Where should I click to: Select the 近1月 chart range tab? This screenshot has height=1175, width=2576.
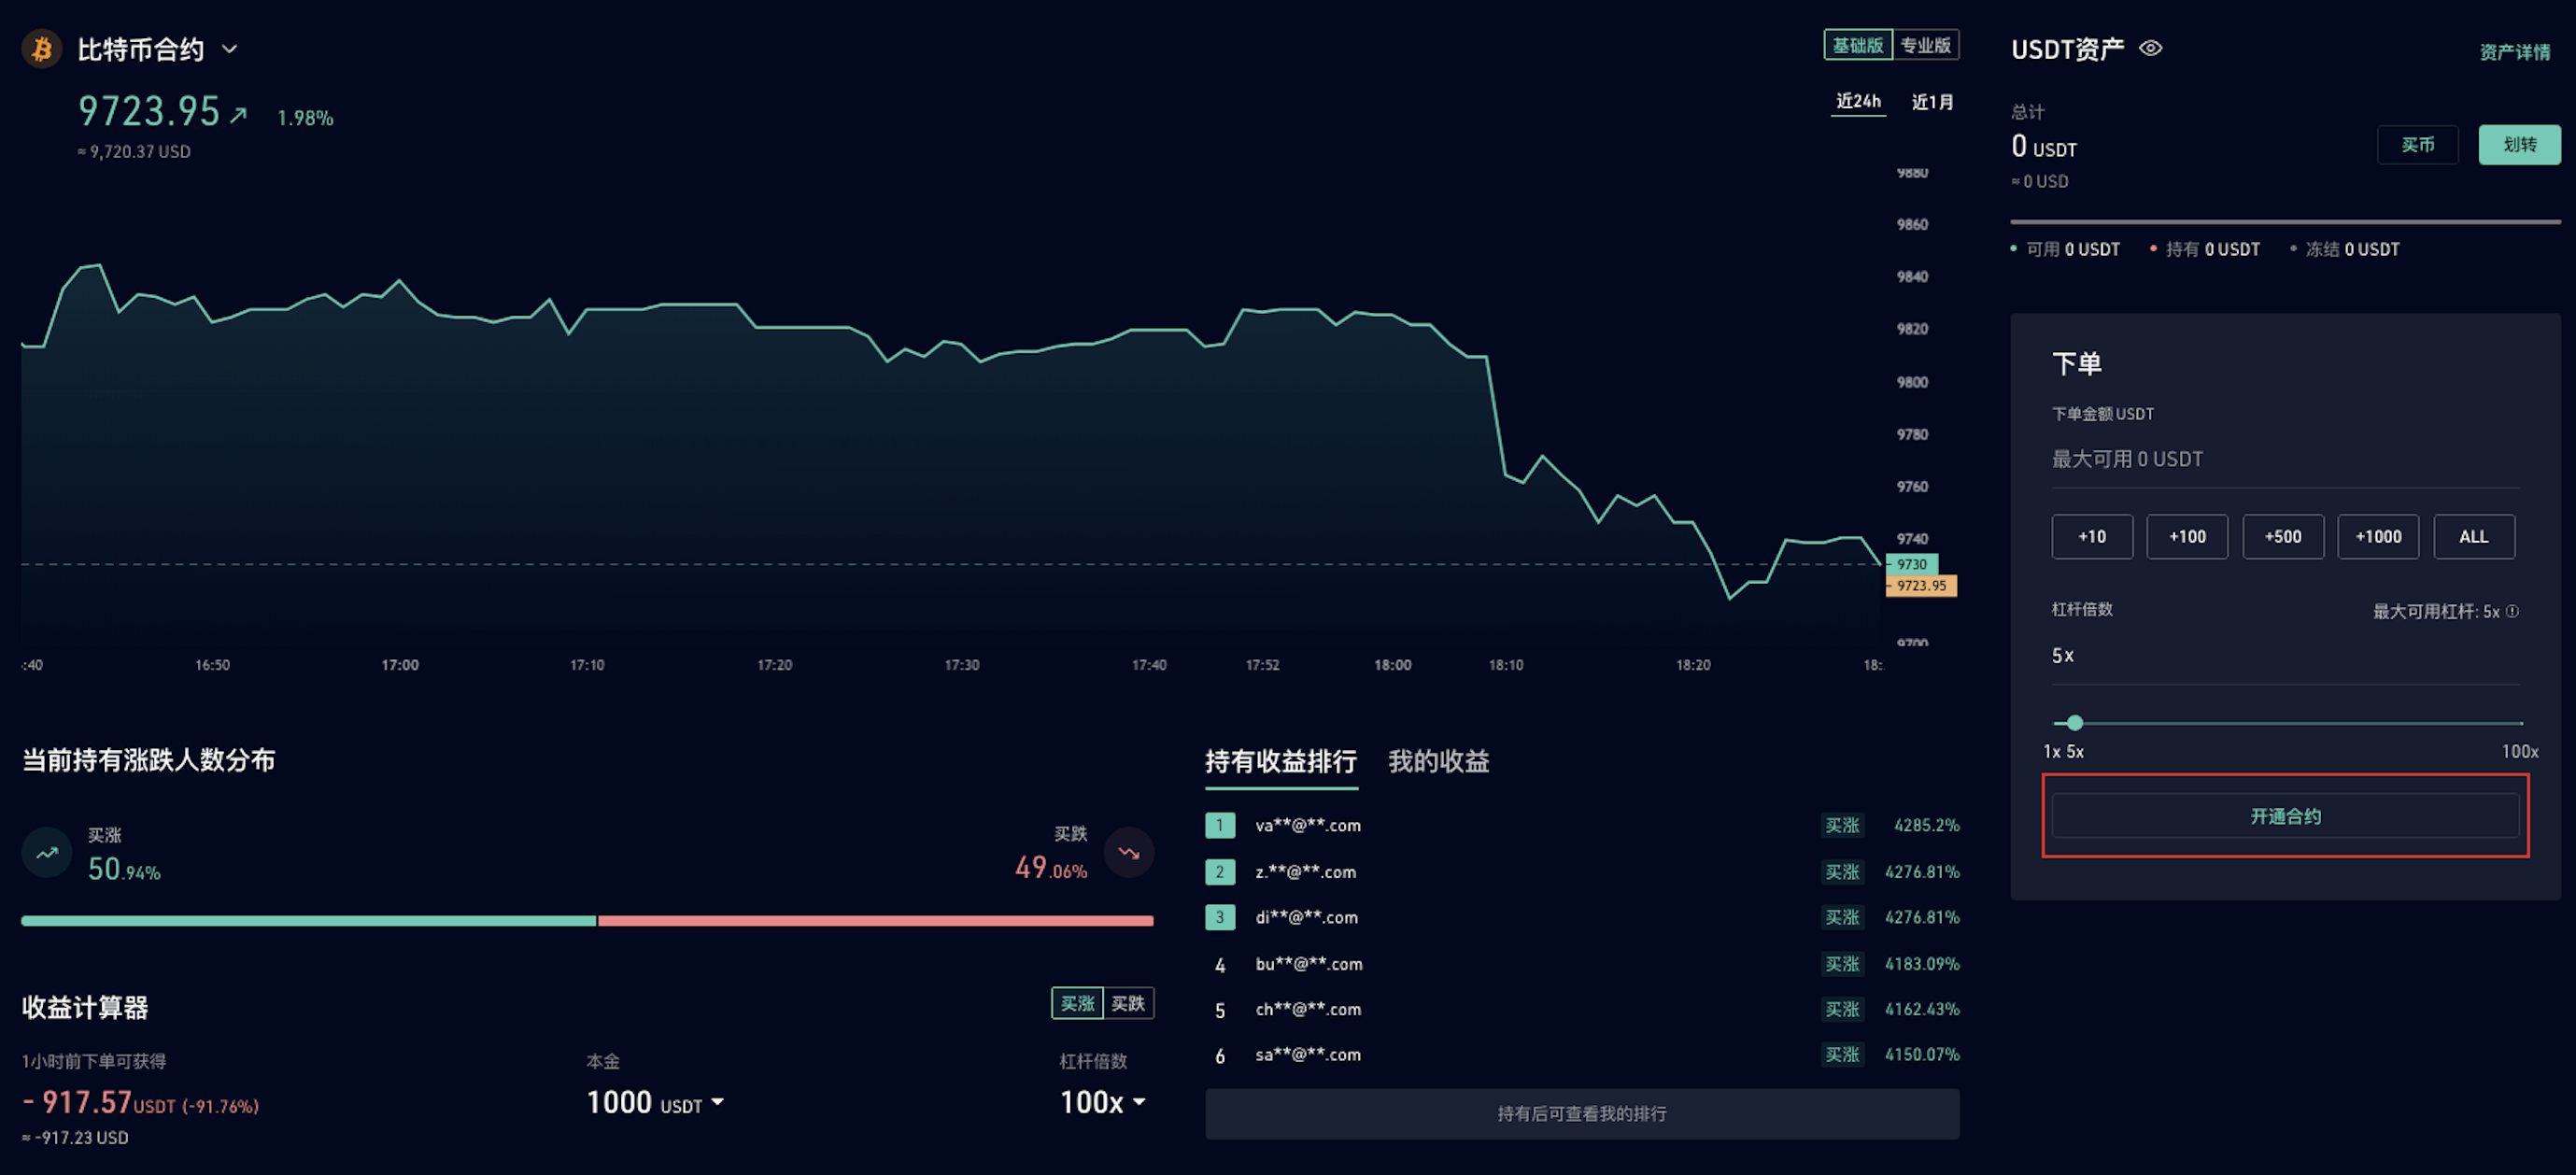click(x=1932, y=102)
